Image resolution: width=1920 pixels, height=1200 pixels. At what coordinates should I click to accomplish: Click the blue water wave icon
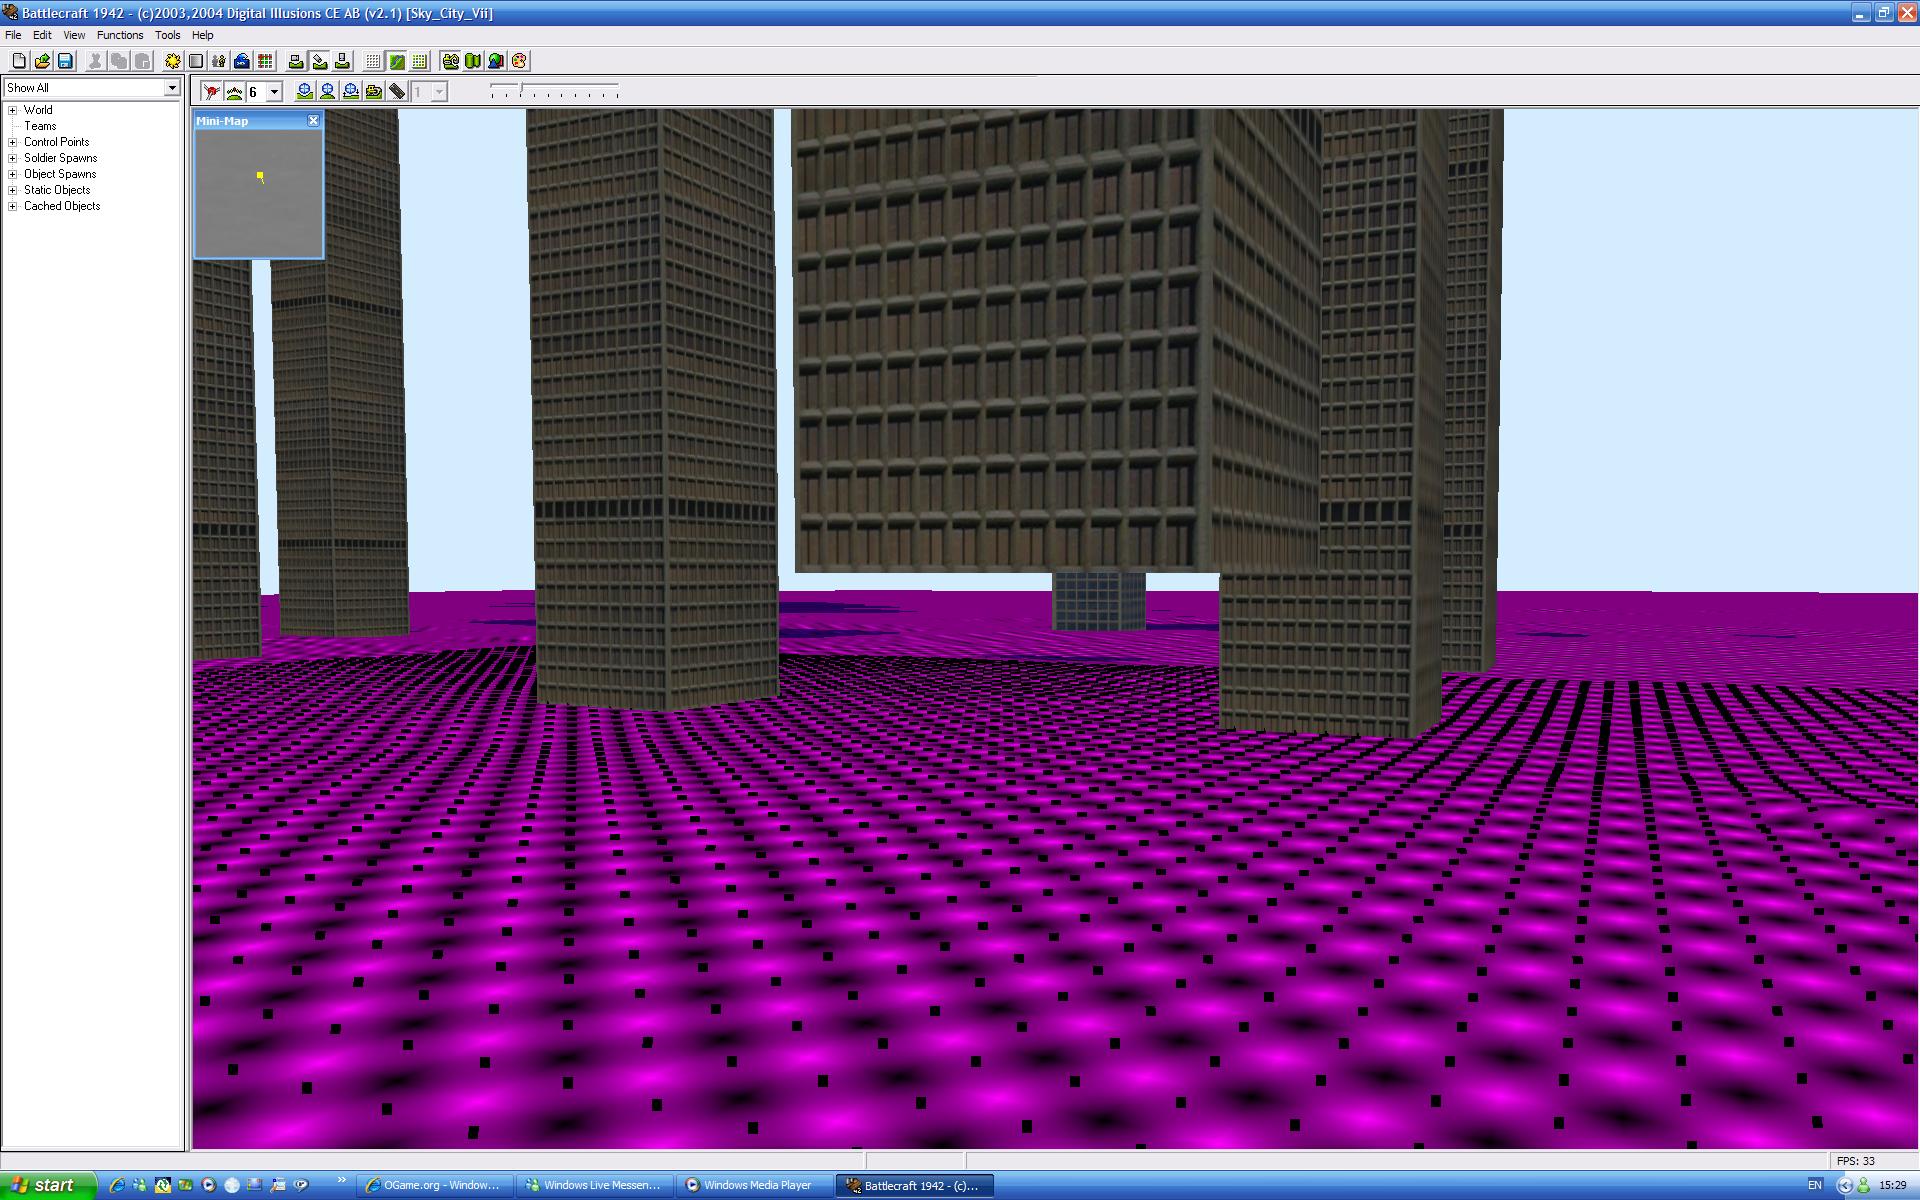click(242, 61)
